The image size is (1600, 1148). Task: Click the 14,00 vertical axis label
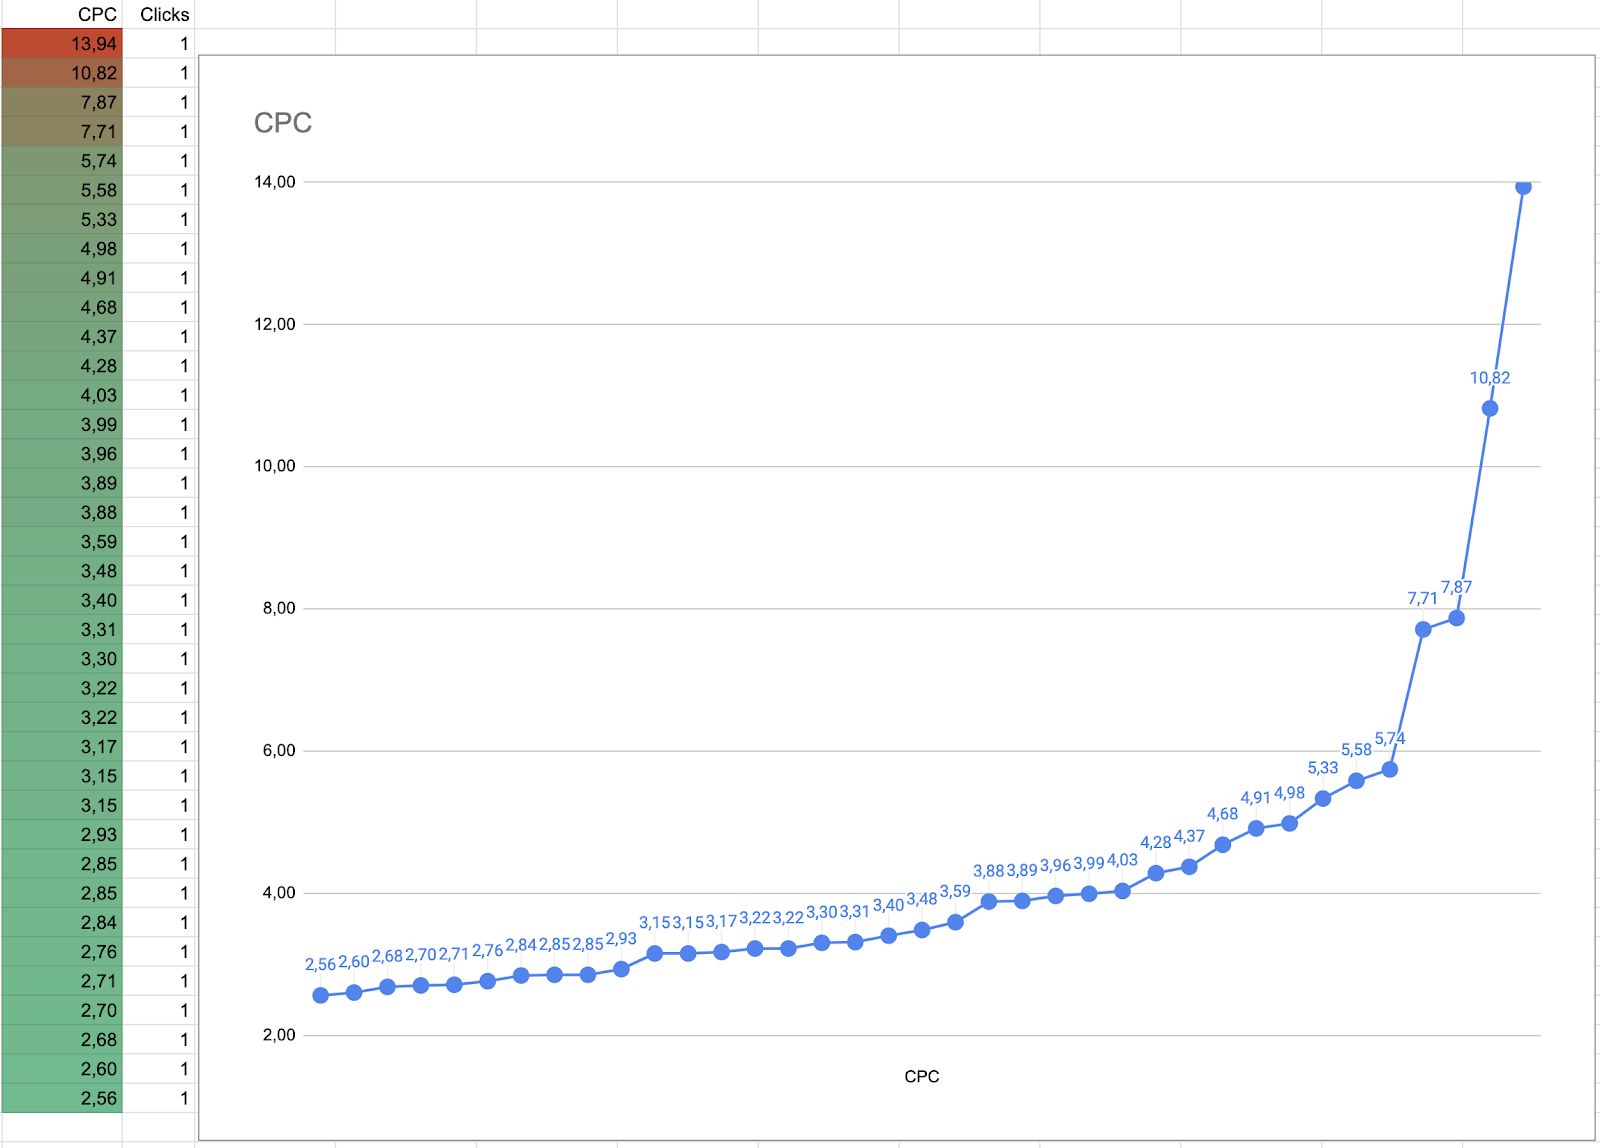[275, 182]
